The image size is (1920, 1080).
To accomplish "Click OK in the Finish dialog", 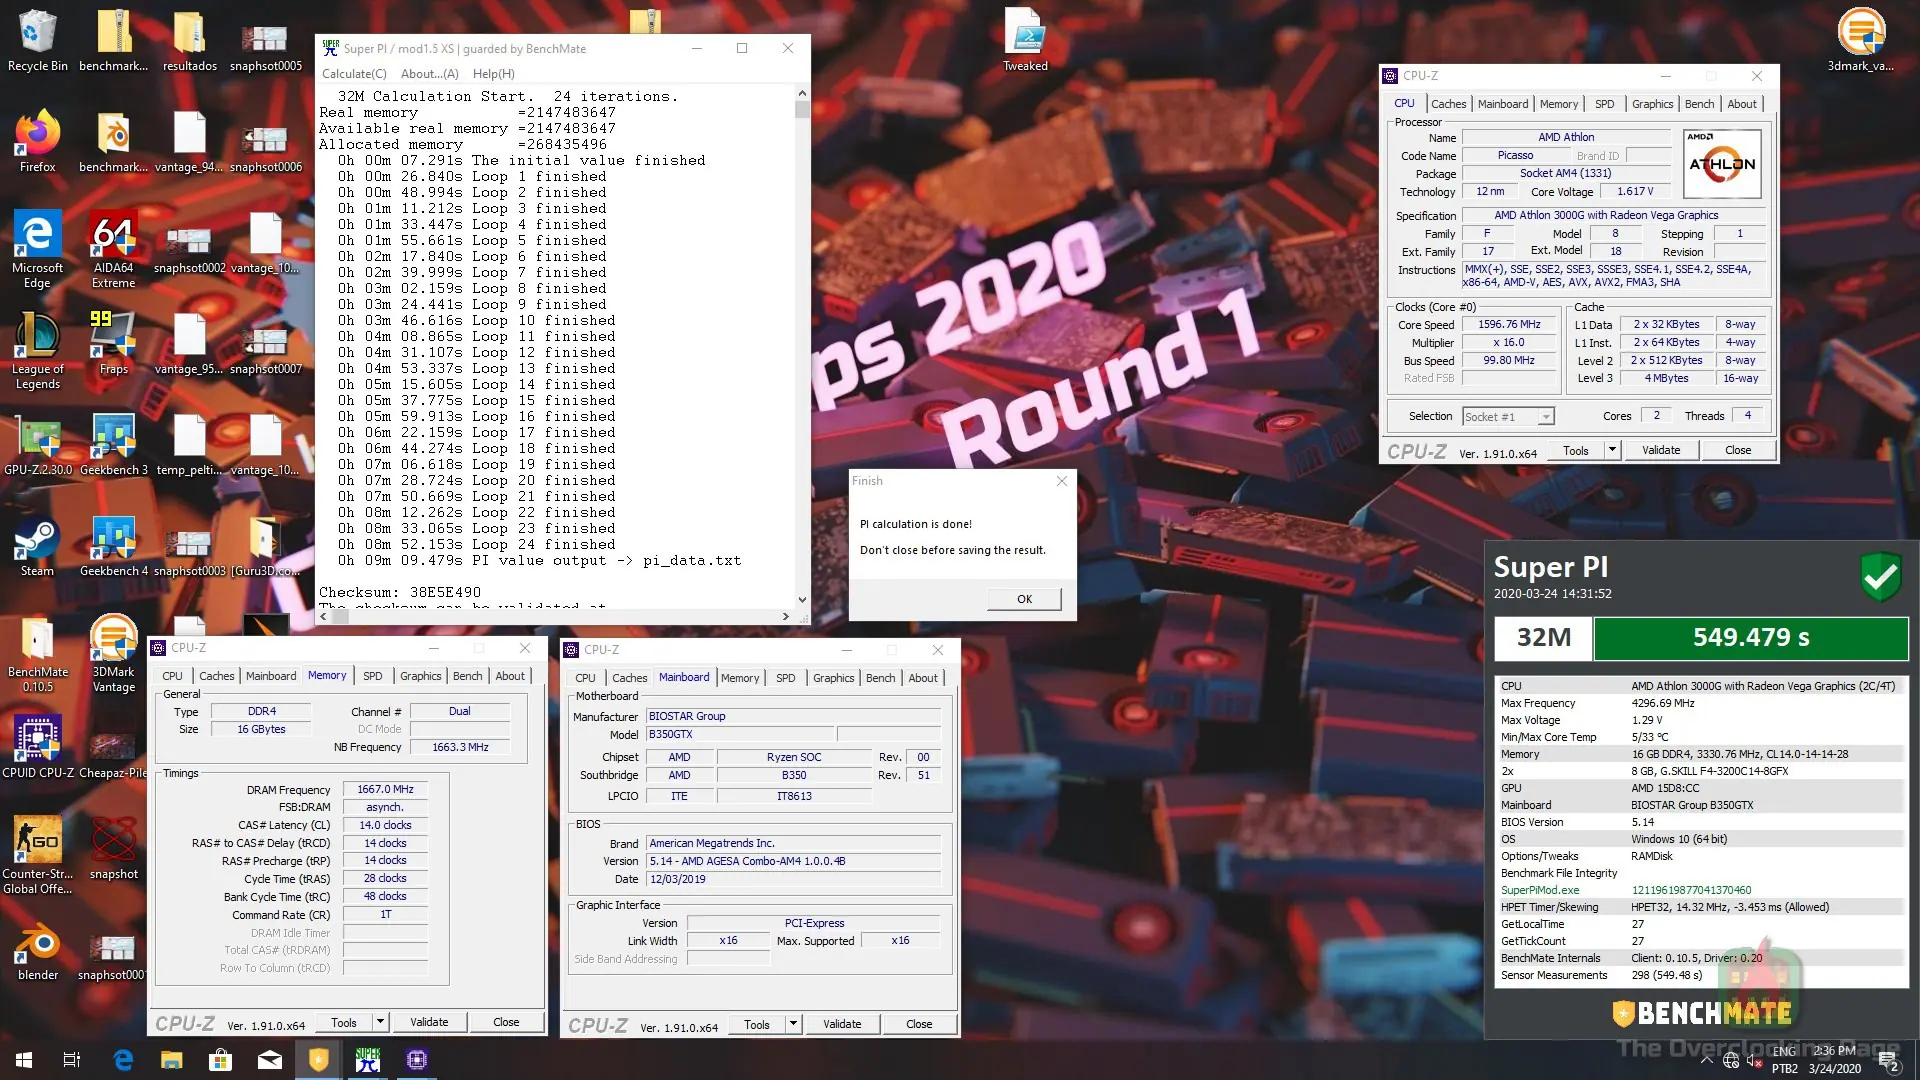I will (1024, 599).
